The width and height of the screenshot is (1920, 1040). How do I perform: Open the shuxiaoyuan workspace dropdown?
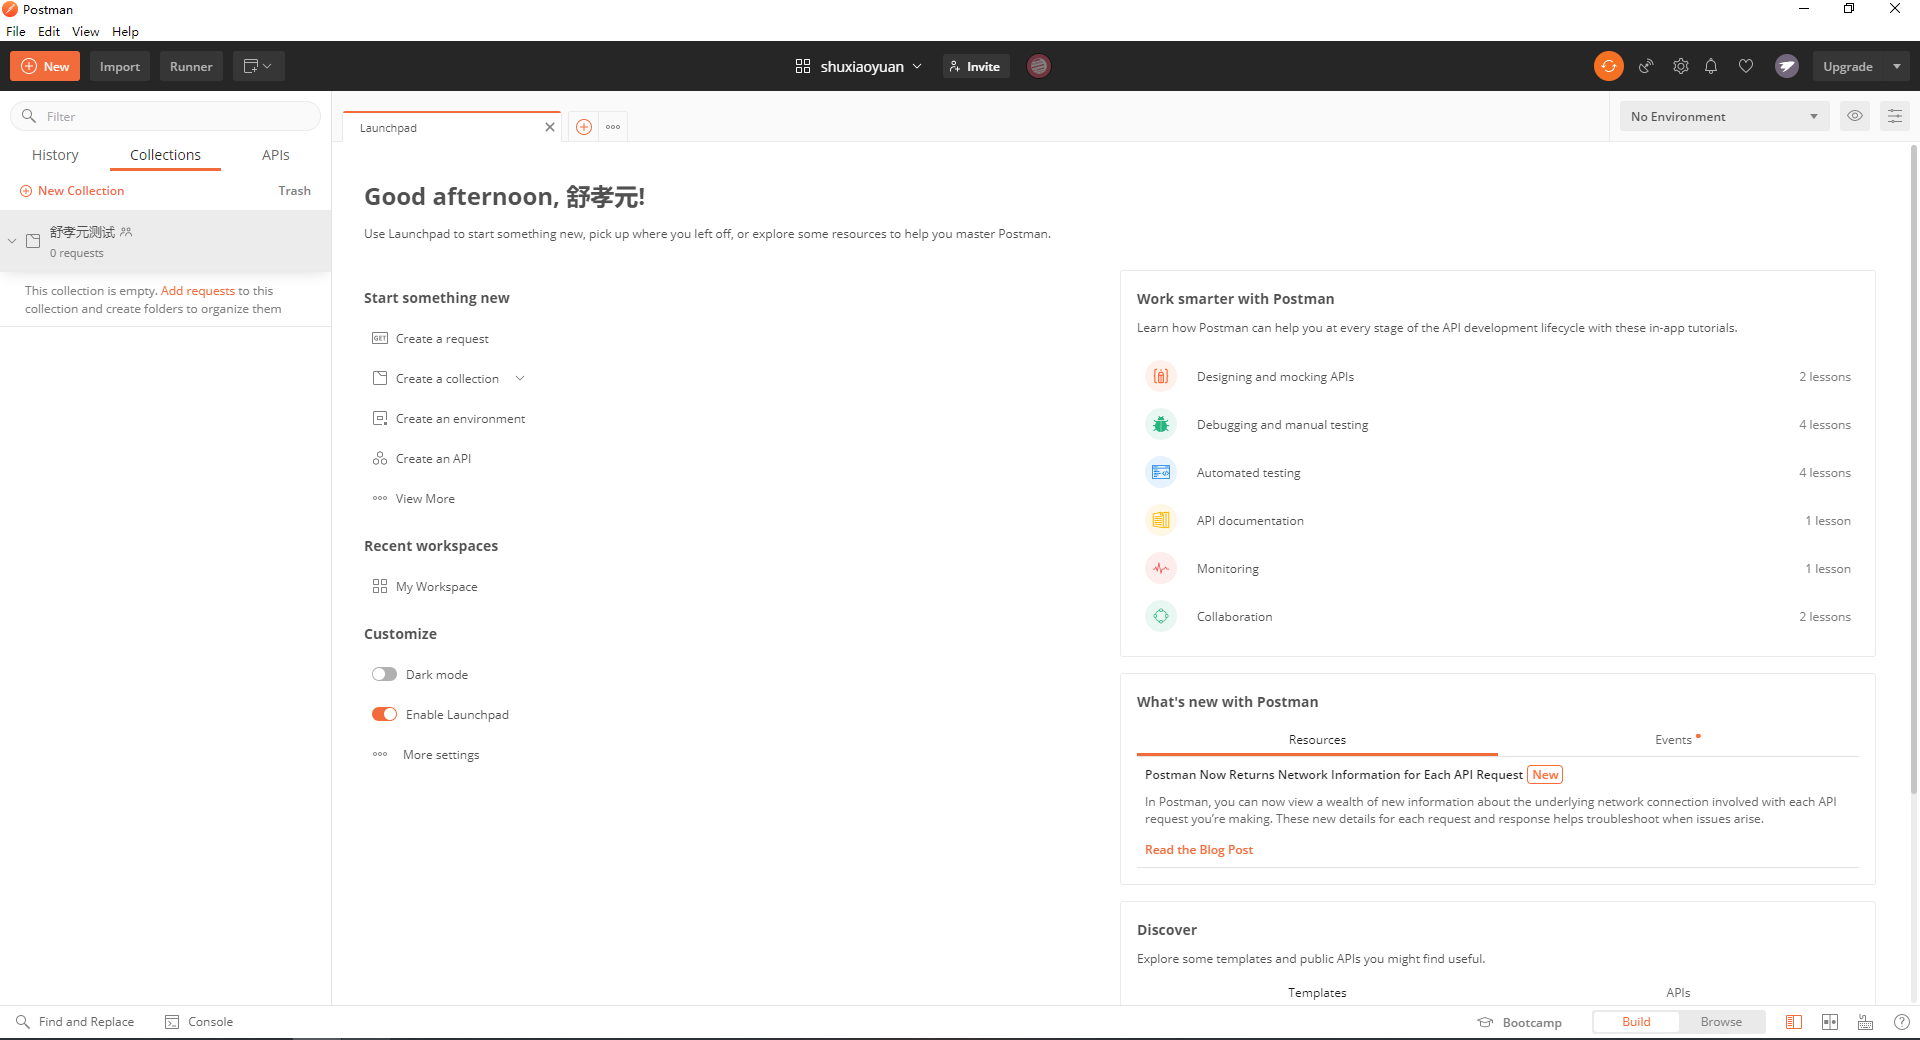(x=858, y=66)
